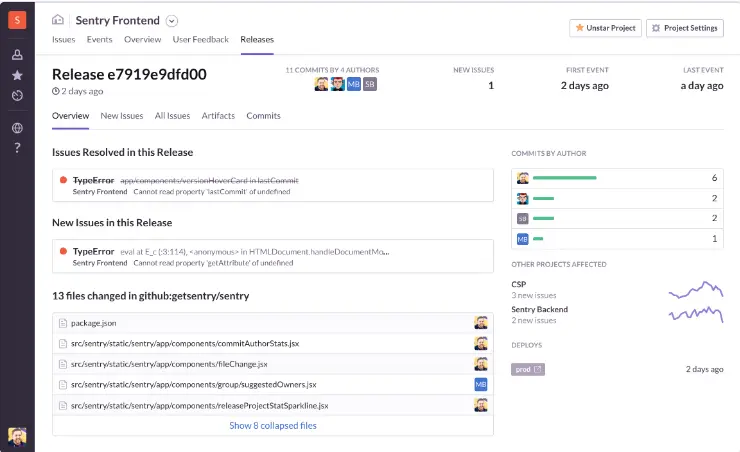Viewport: 740px width, 452px height.
Task: Click the first author avatar under commits header
Action: (x=321, y=84)
